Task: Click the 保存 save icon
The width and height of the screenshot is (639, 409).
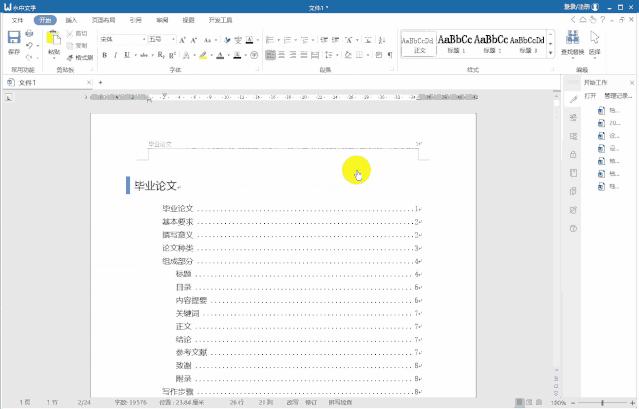Action: click(x=14, y=37)
